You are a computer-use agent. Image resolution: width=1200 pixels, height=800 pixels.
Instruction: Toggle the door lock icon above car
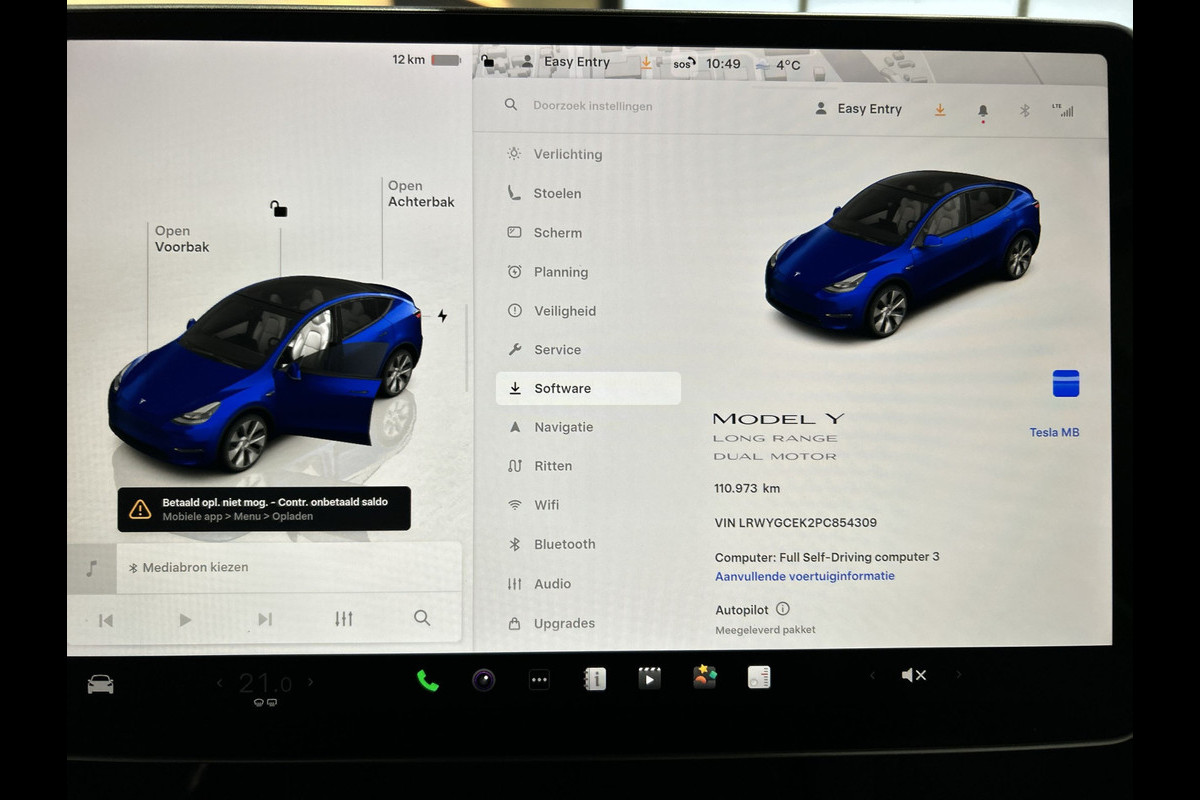coord(279,209)
